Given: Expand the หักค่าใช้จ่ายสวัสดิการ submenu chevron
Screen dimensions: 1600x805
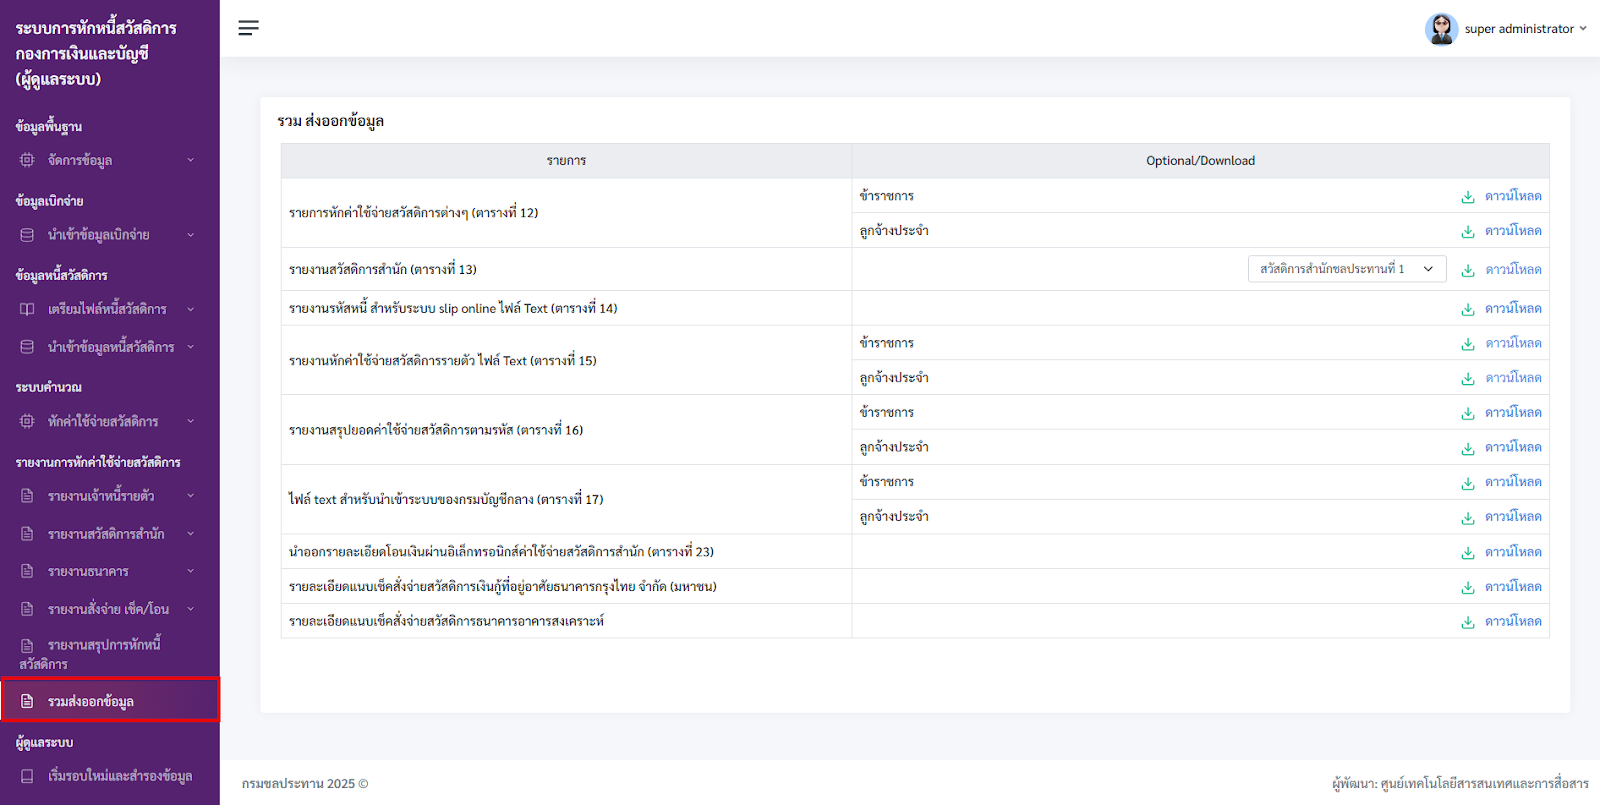Looking at the screenshot, I should 191,421.
